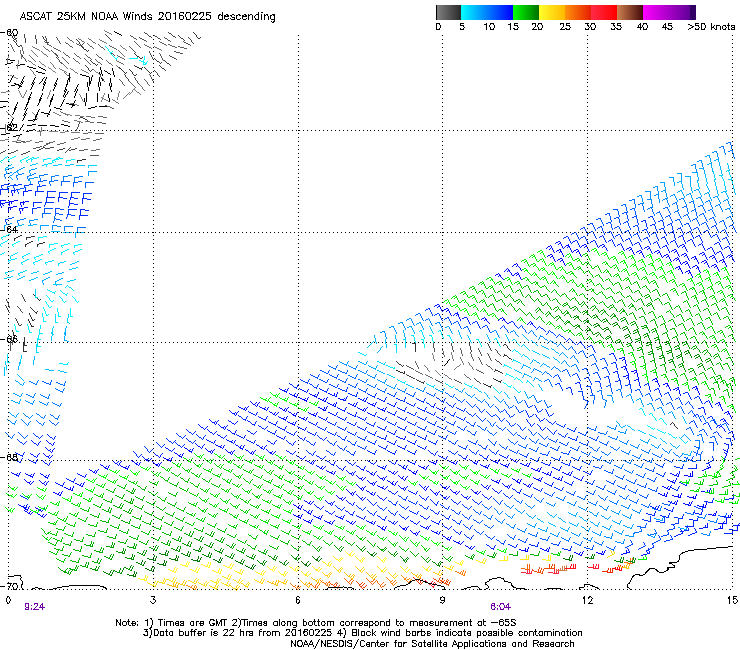Click the '3' longitude axis label
The image size is (740, 650).
153,600
